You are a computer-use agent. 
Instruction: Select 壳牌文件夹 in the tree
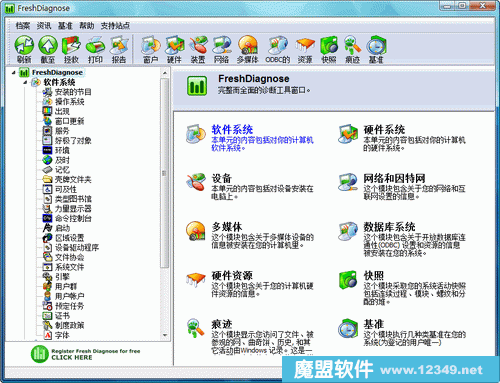coord(73,179)
